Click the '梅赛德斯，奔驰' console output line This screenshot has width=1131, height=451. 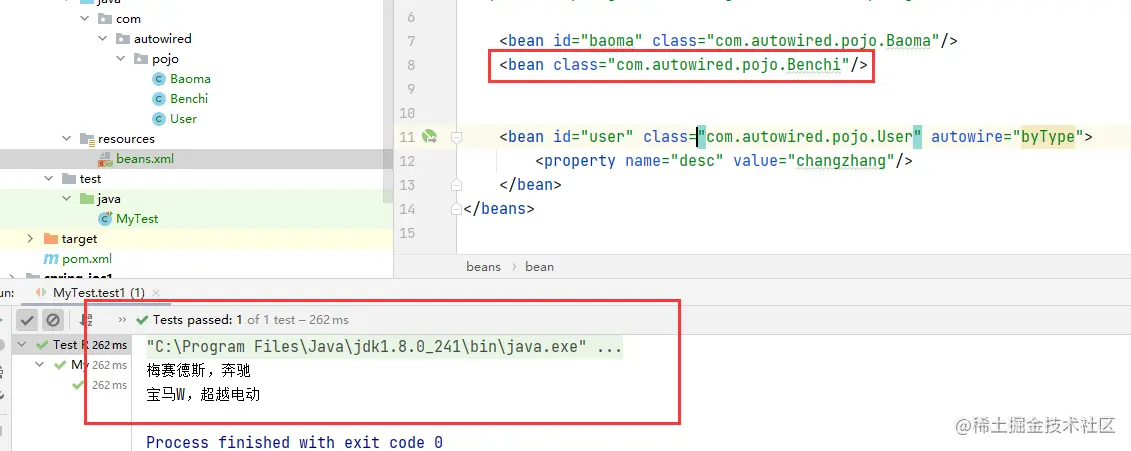(x=198, y=371)
